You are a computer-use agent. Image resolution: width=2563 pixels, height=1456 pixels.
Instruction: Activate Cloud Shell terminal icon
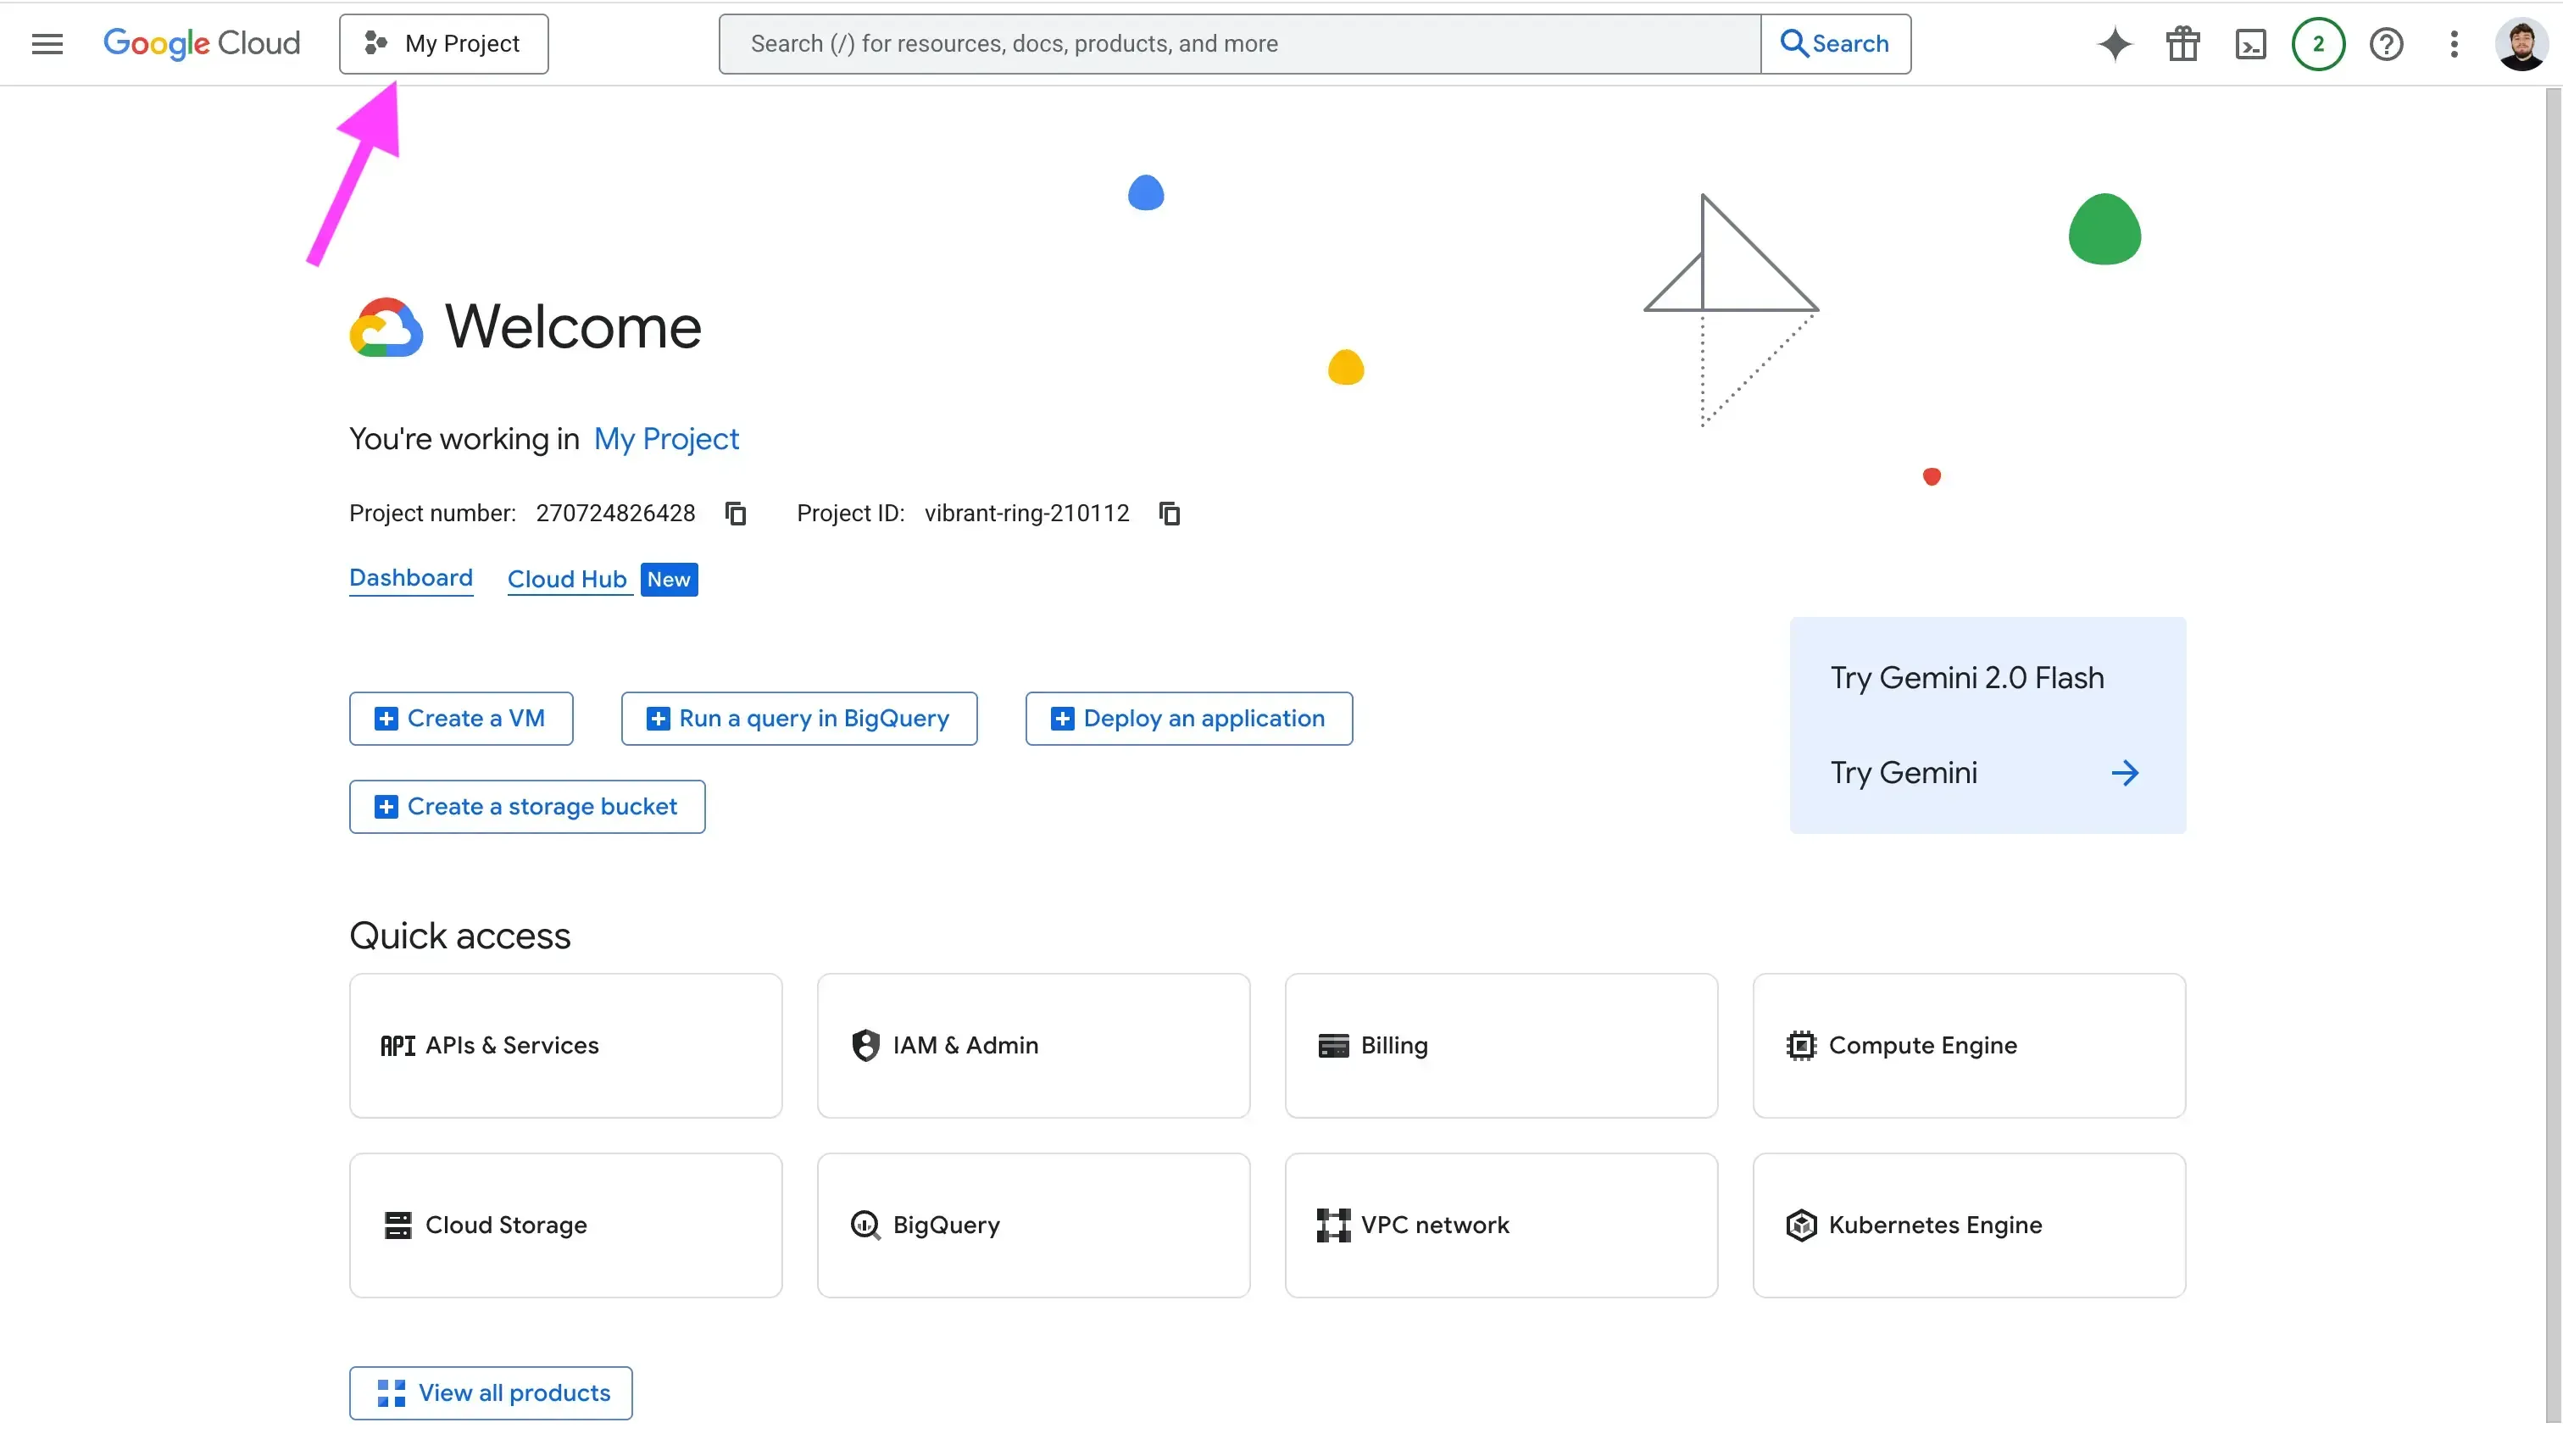2250,43
